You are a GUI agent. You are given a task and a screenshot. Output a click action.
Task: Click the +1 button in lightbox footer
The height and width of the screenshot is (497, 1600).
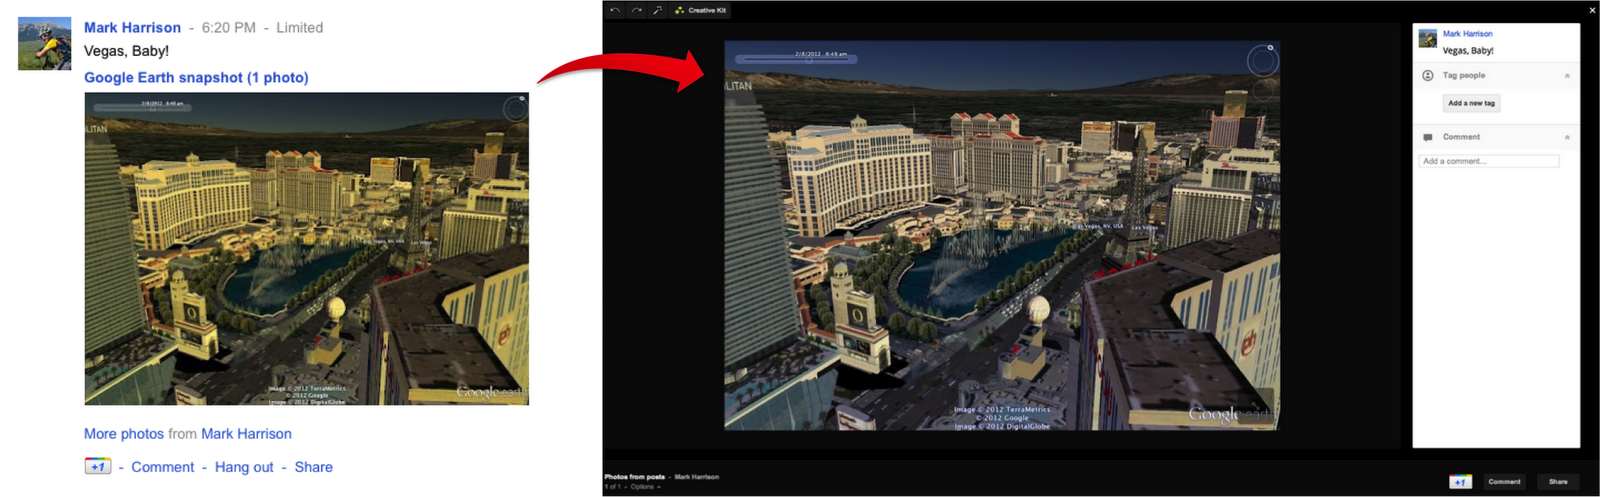(x=1461, y=482)
